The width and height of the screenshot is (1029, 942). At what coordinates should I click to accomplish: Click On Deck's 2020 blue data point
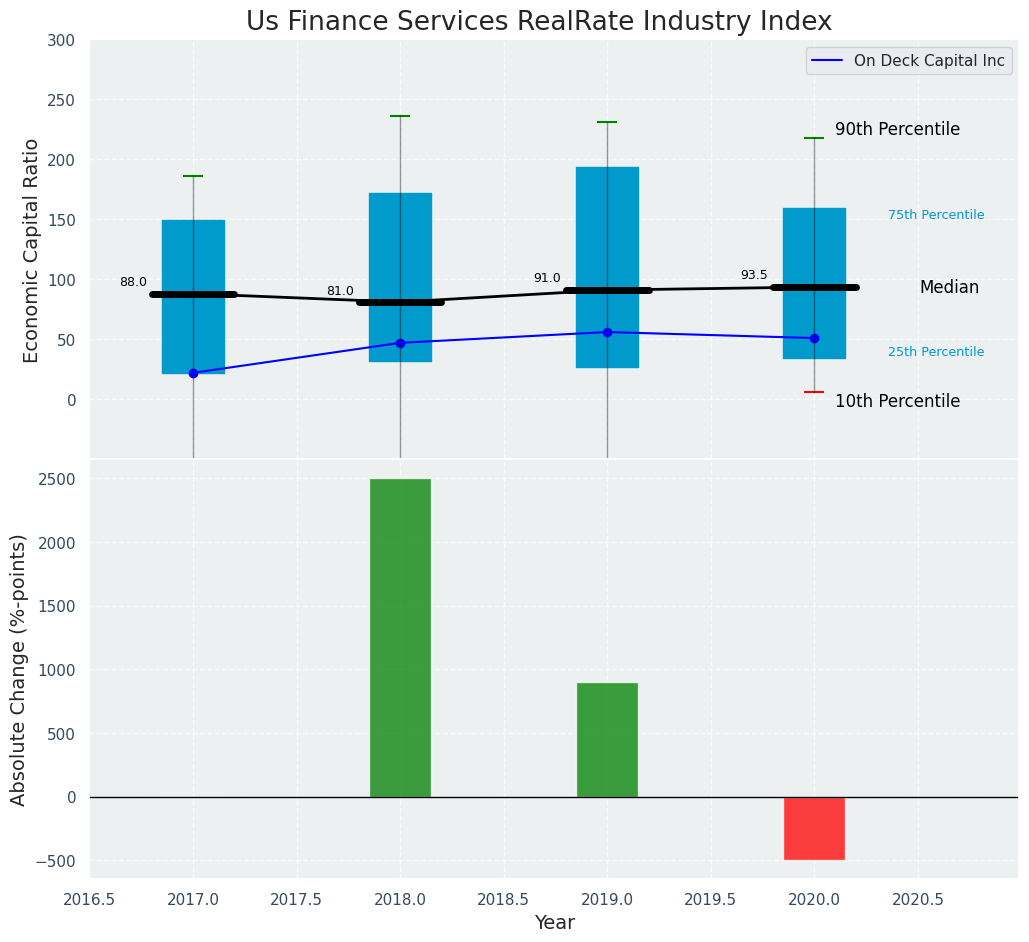pos(814,338)
